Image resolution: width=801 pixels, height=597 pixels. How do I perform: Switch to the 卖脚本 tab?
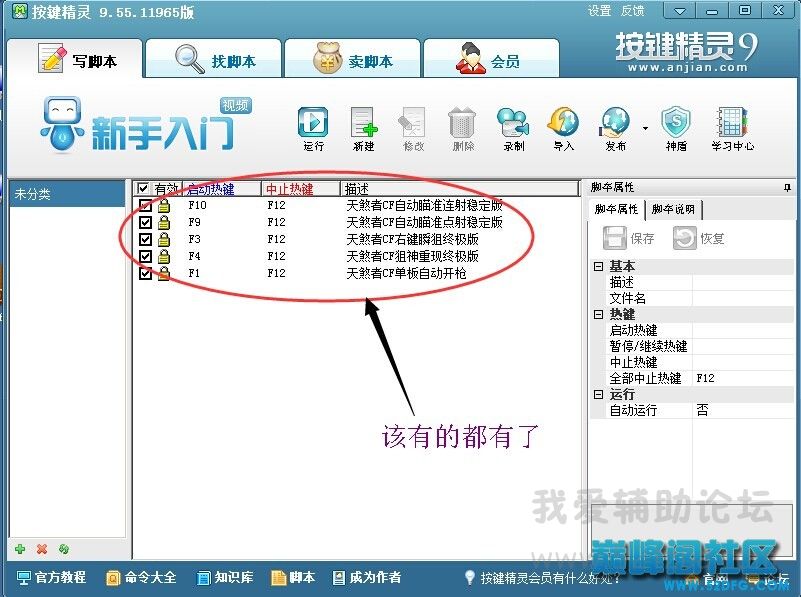(x=352, y=59)
